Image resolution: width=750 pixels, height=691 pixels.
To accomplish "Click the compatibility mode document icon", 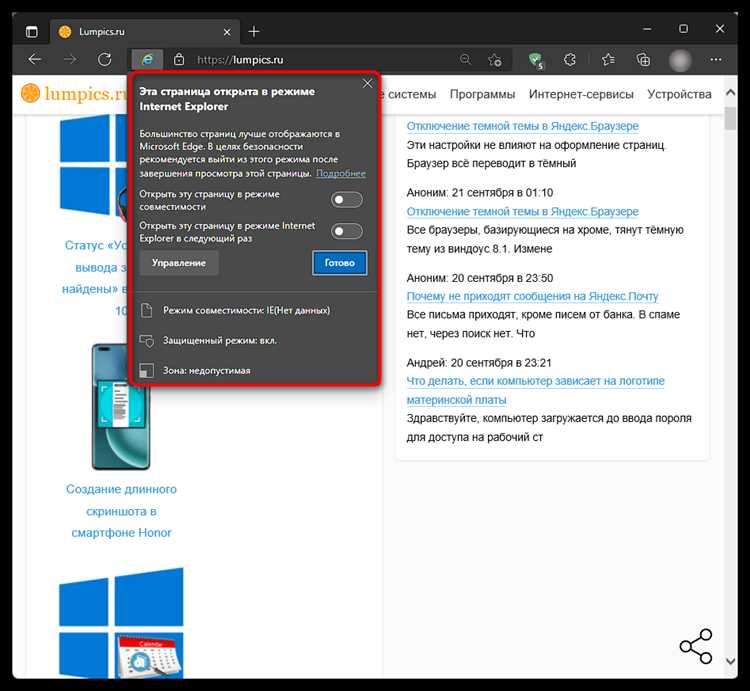I will 147,310.
